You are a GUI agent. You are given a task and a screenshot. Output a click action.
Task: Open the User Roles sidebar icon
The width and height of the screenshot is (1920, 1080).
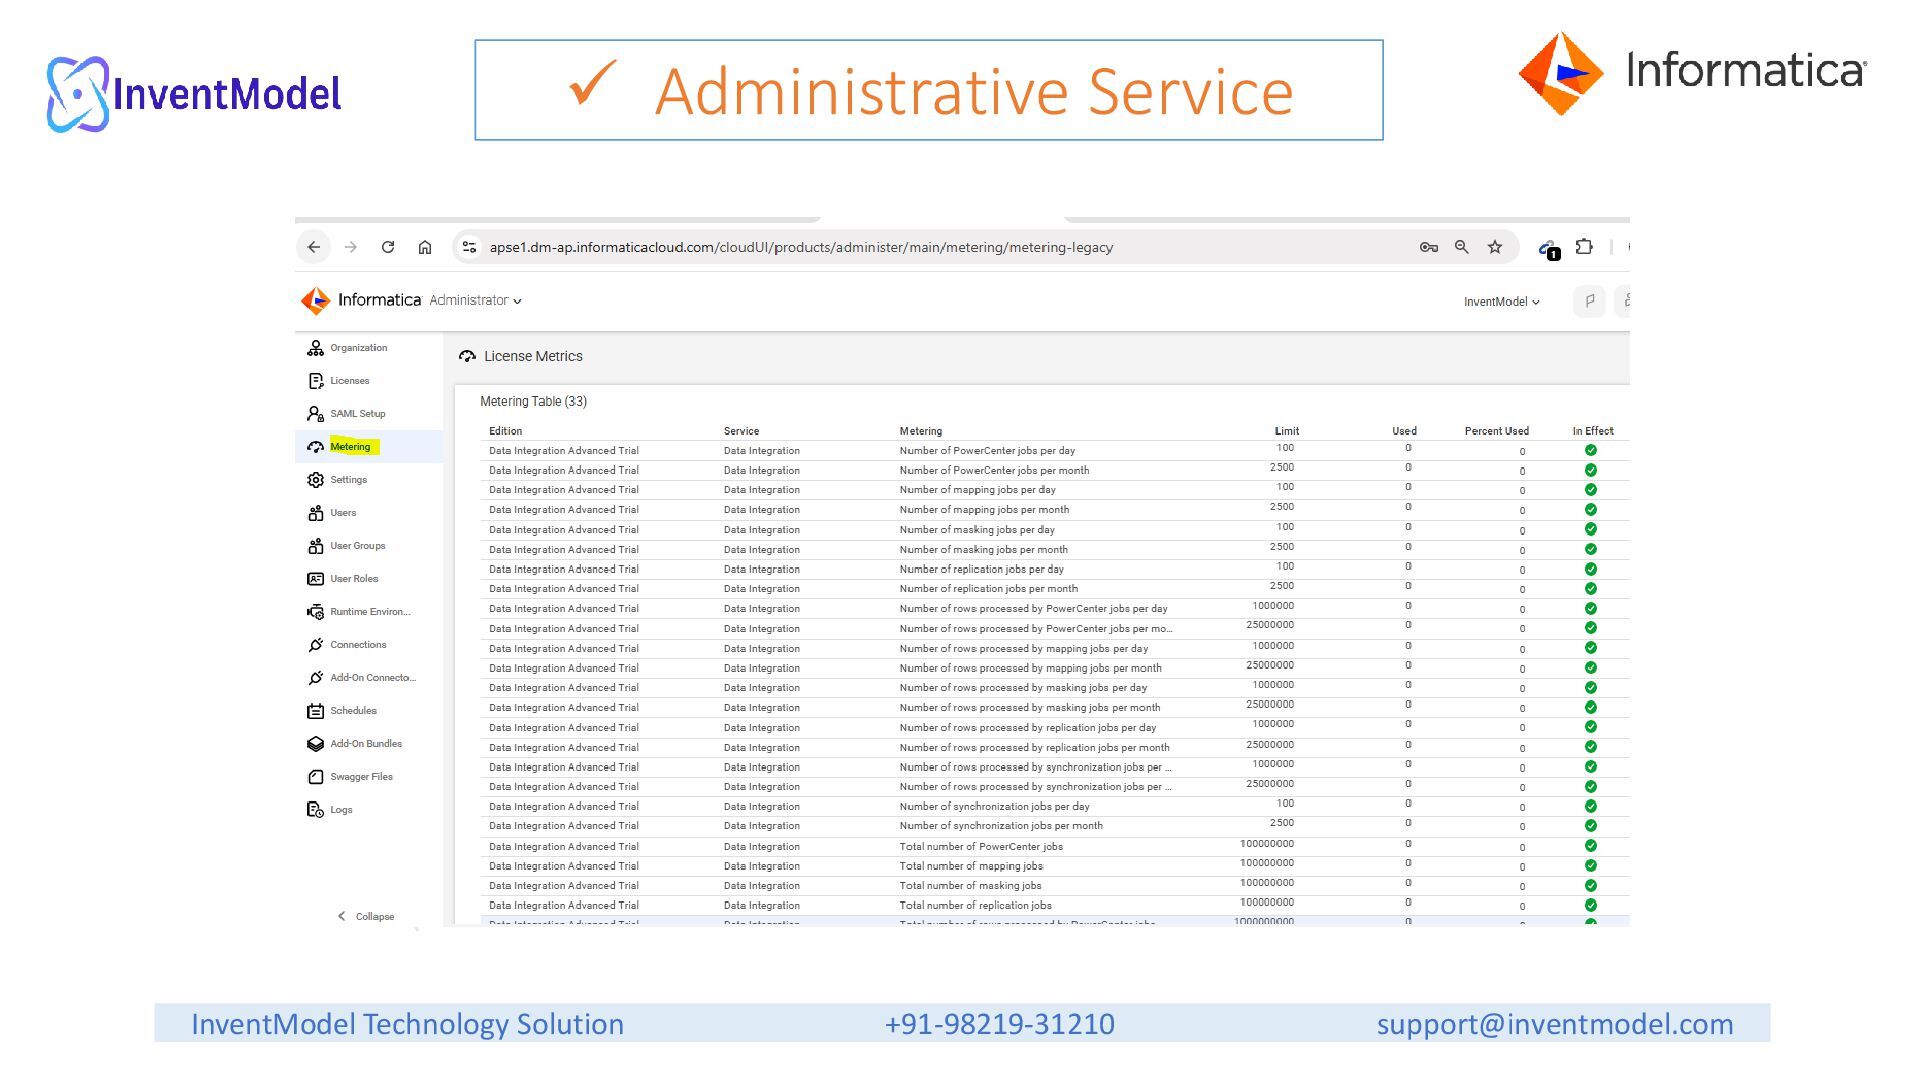[x=315, y=579]
